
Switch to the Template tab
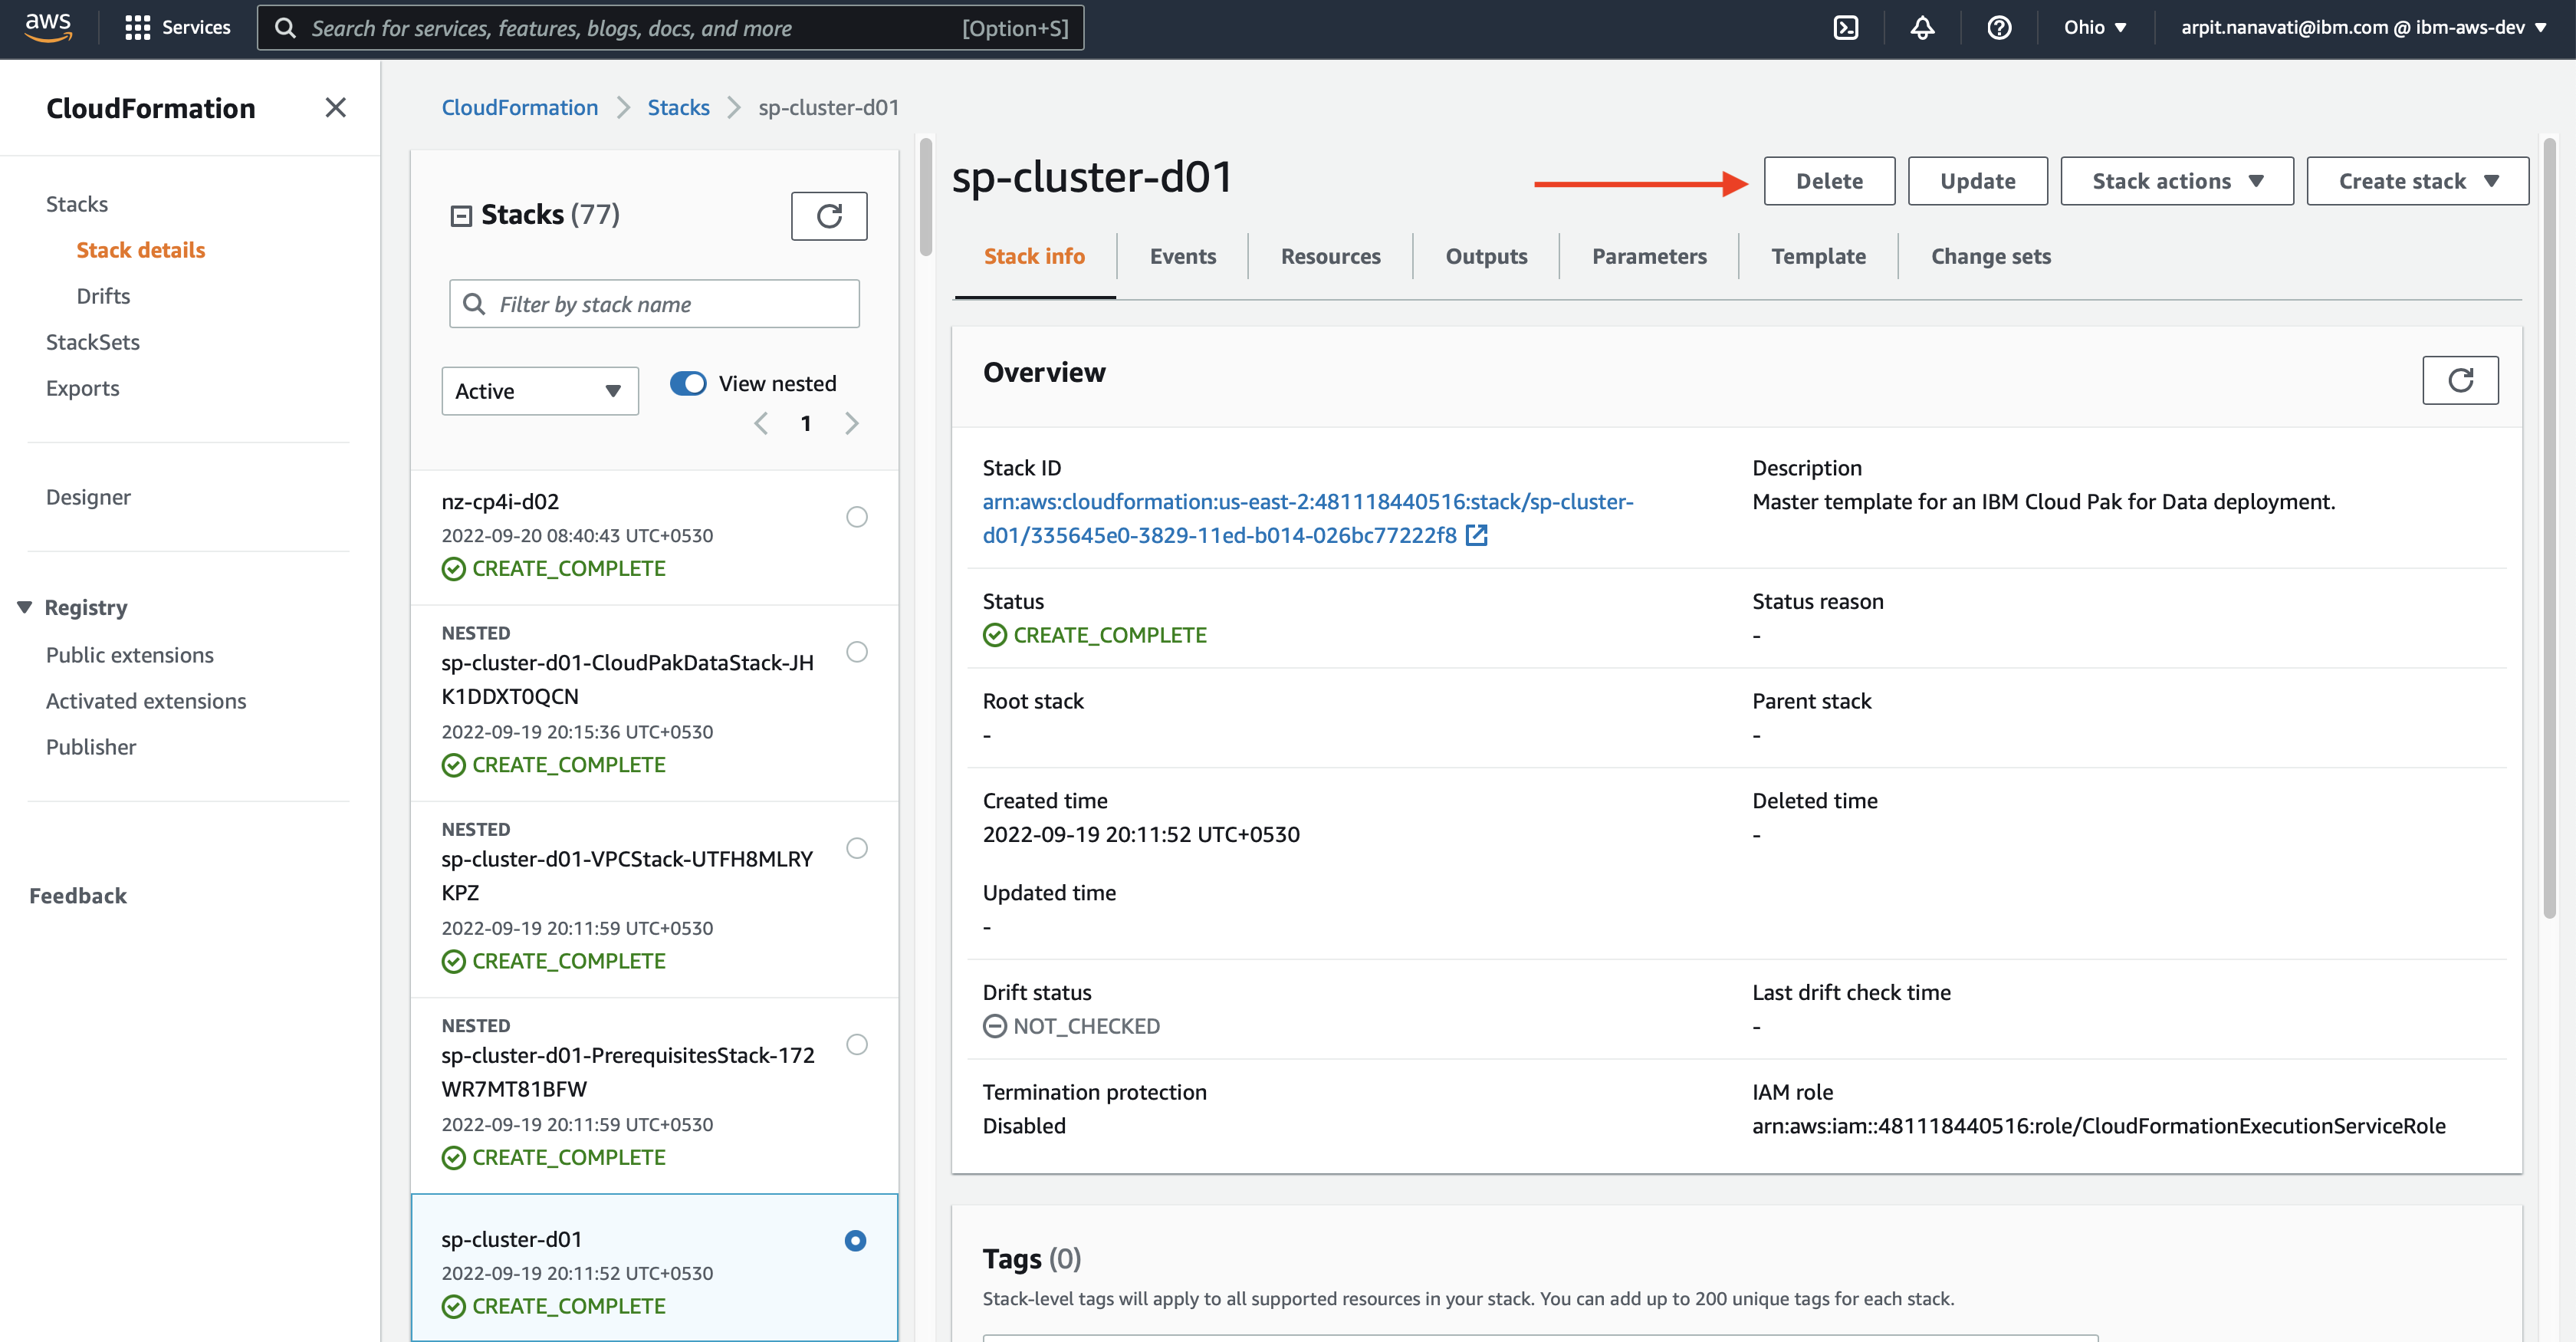[x=1818, y=257]
